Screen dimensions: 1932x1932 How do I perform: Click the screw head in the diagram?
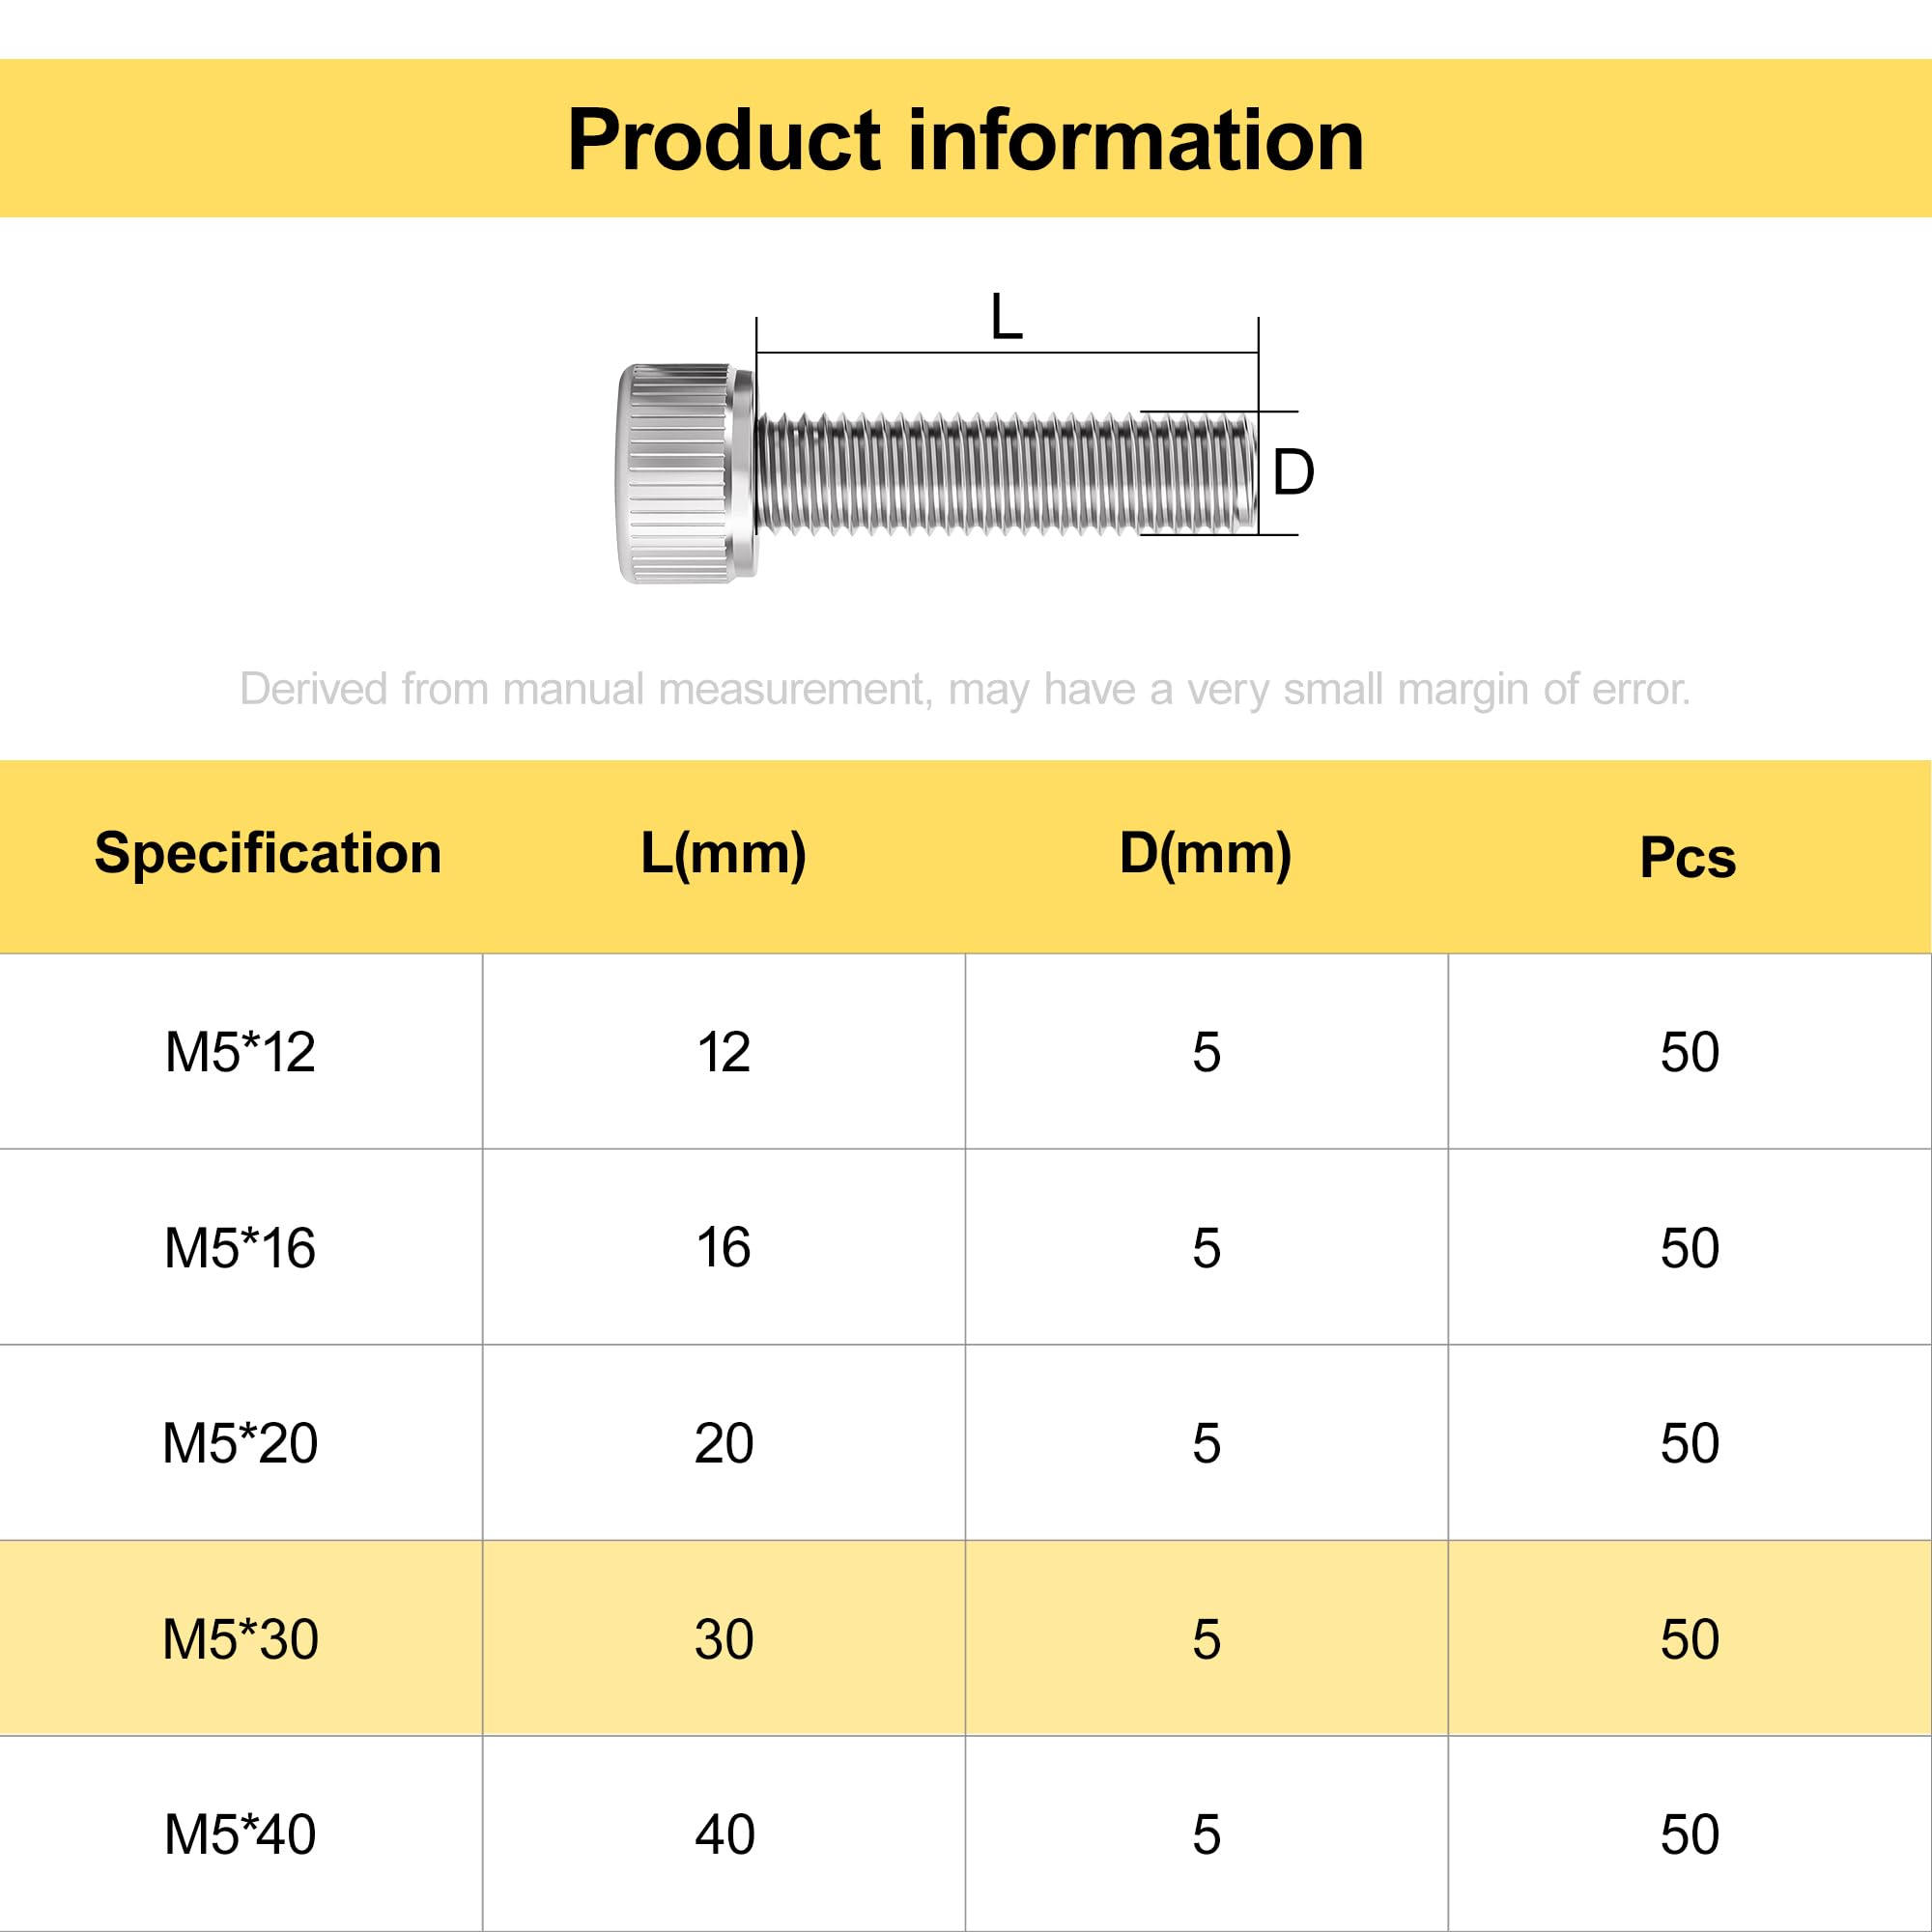click(x=686, y=473)
